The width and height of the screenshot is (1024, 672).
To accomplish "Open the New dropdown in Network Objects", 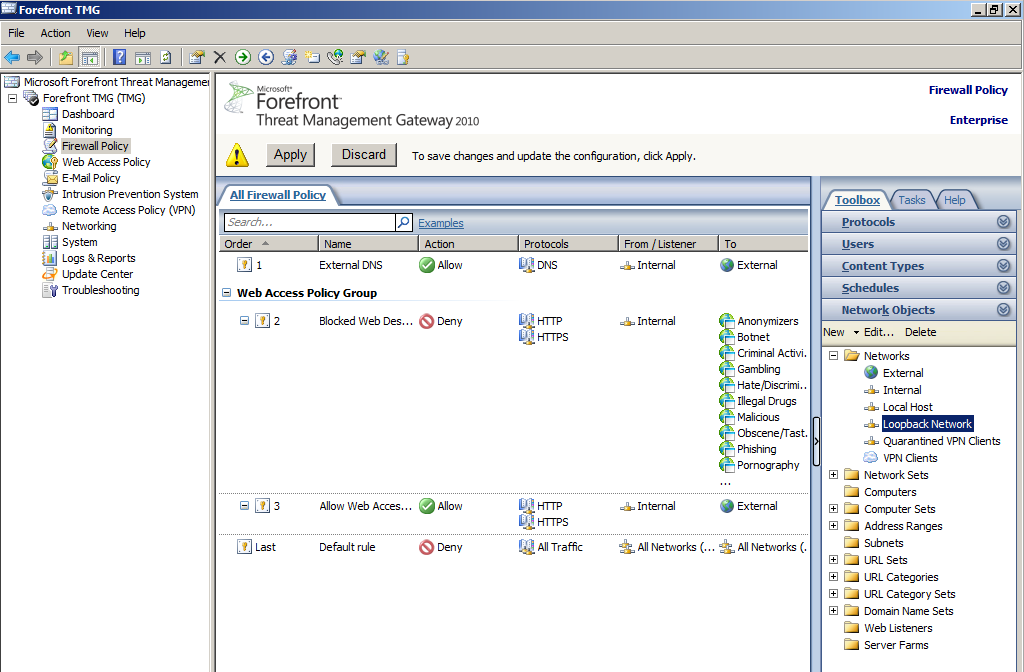I will (x=857, y=332).
